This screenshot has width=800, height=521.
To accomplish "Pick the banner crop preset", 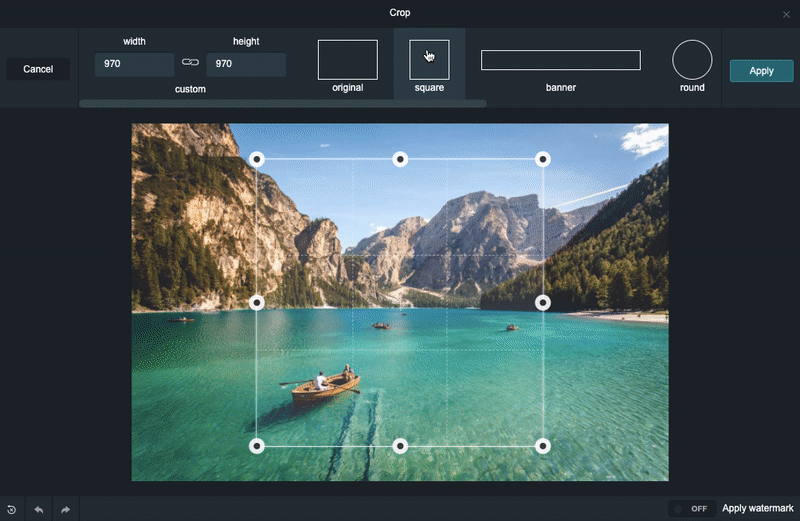I will 561,60.
